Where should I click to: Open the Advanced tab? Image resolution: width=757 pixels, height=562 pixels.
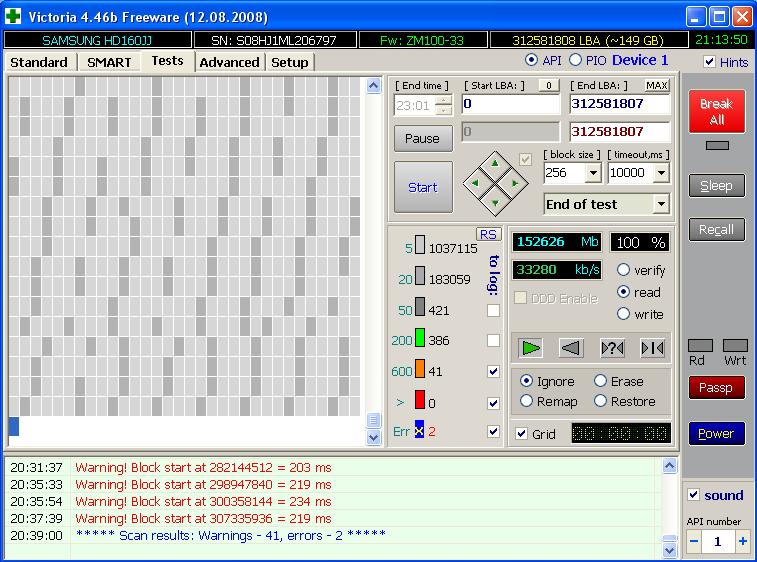pos(229,62)
